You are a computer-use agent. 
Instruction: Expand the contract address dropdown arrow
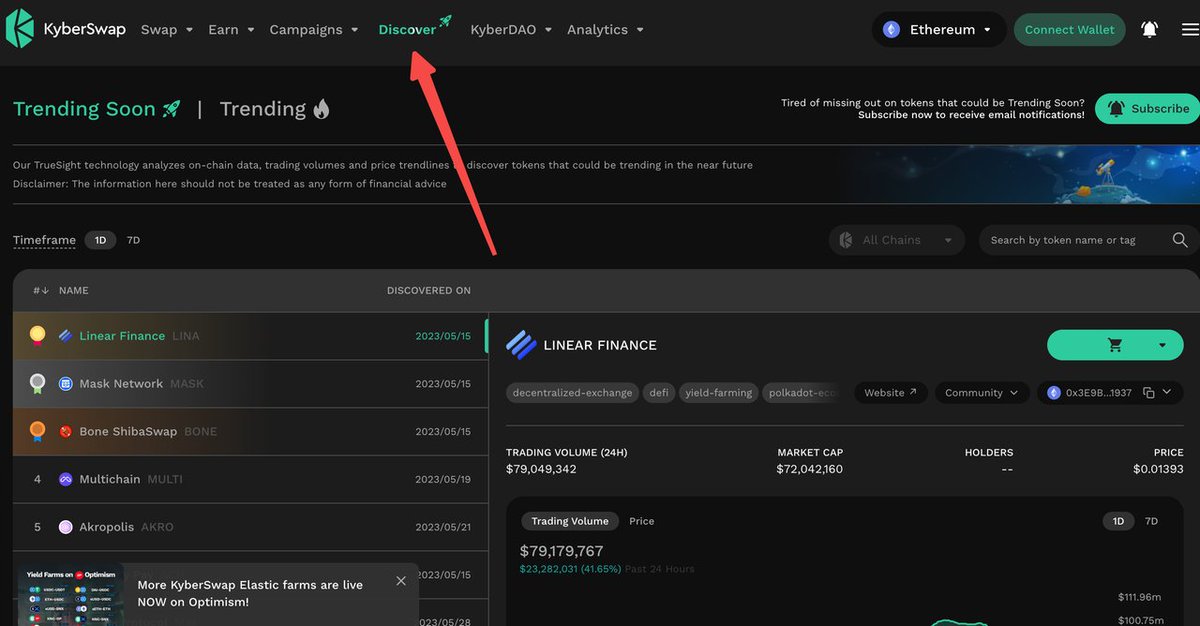point(1167,393)
